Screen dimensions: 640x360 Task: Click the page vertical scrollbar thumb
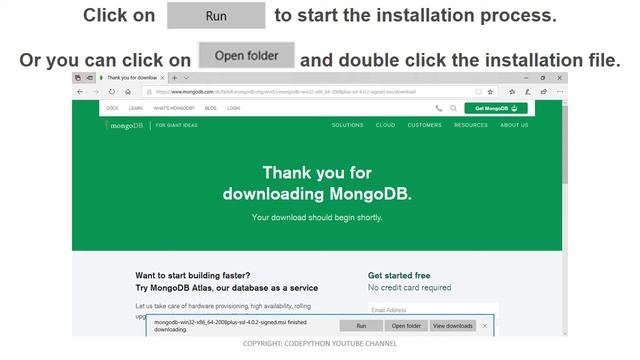point(565,145)
